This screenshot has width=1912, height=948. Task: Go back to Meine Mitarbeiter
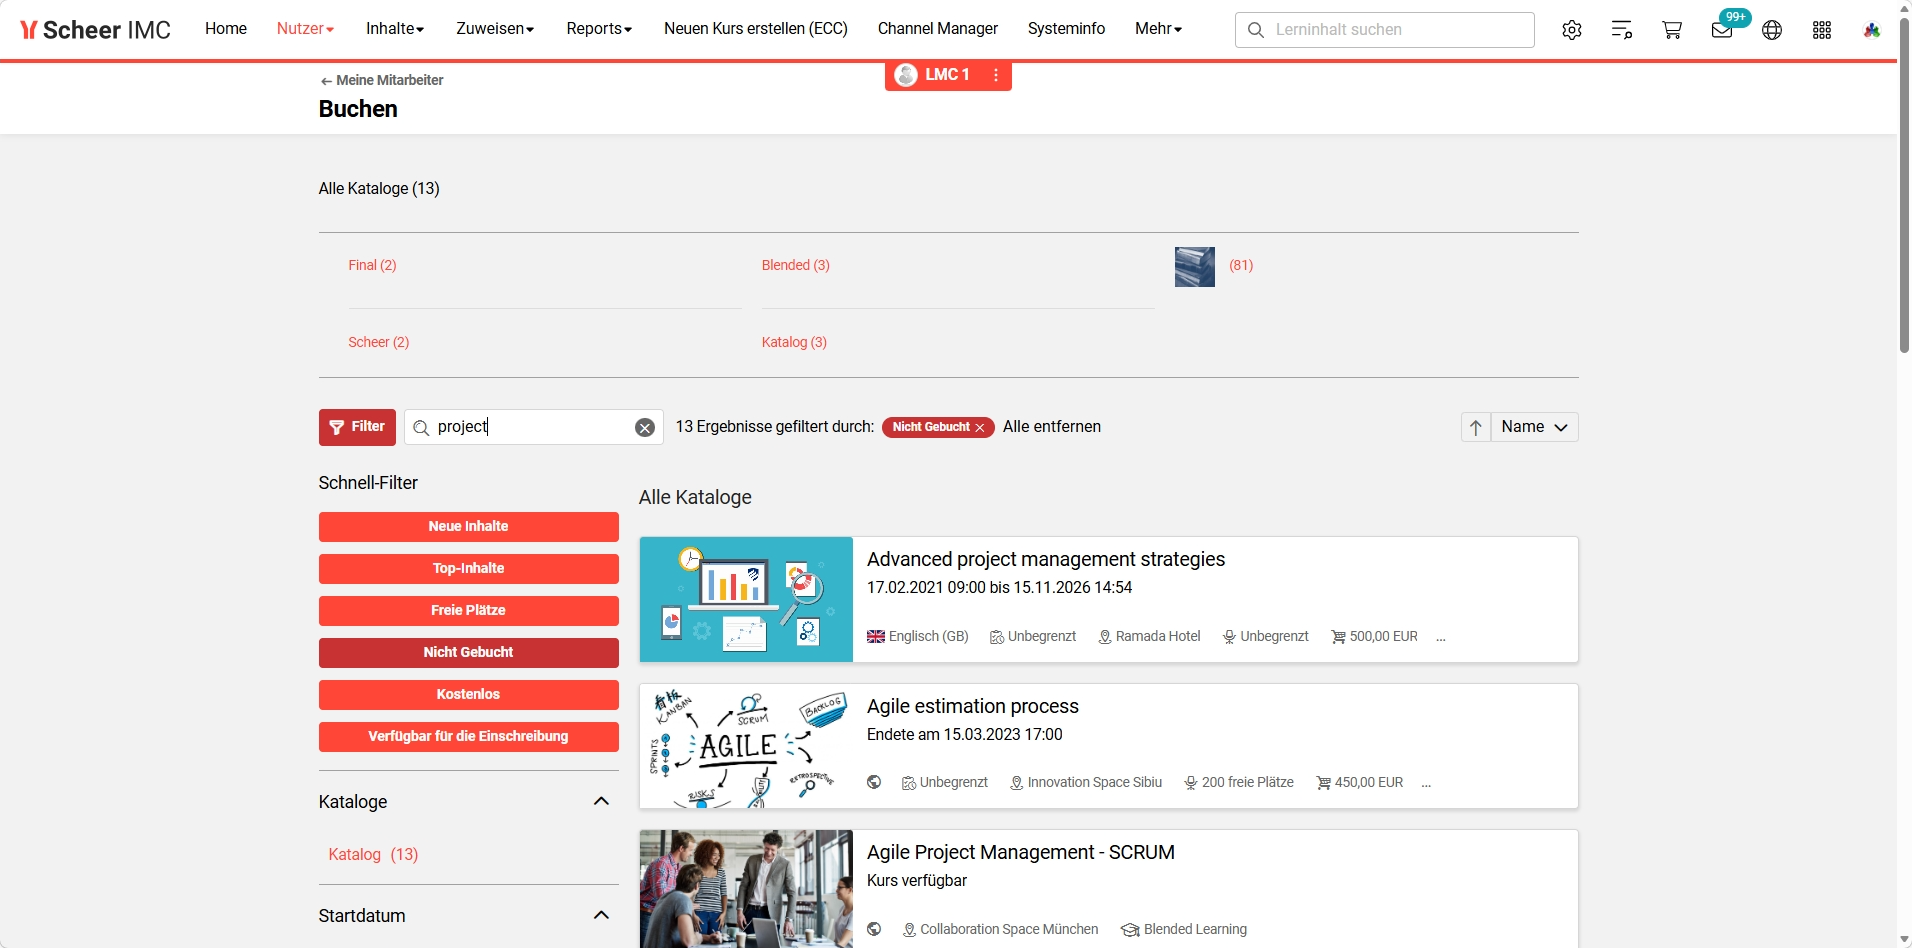coord(382,80)
